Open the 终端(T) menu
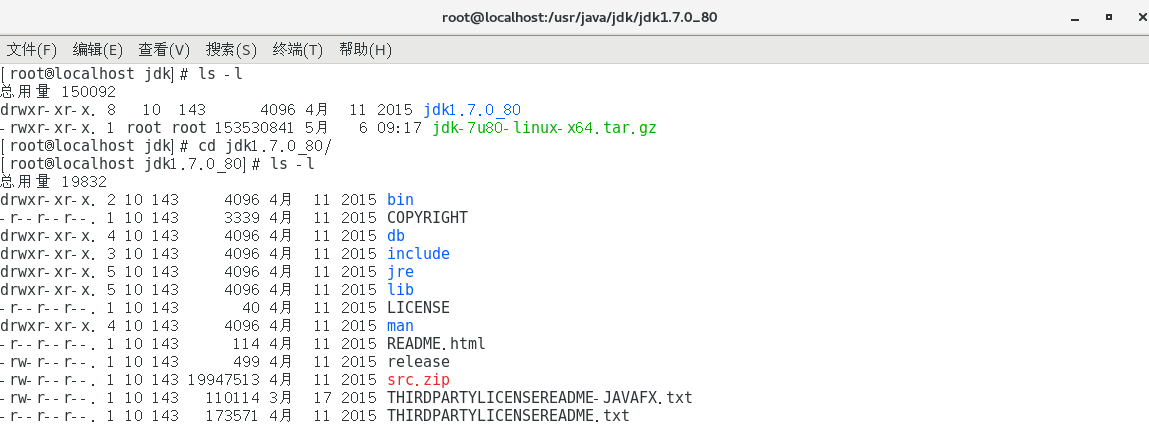Screen dimensions: 1149x425 coord(298,50)
